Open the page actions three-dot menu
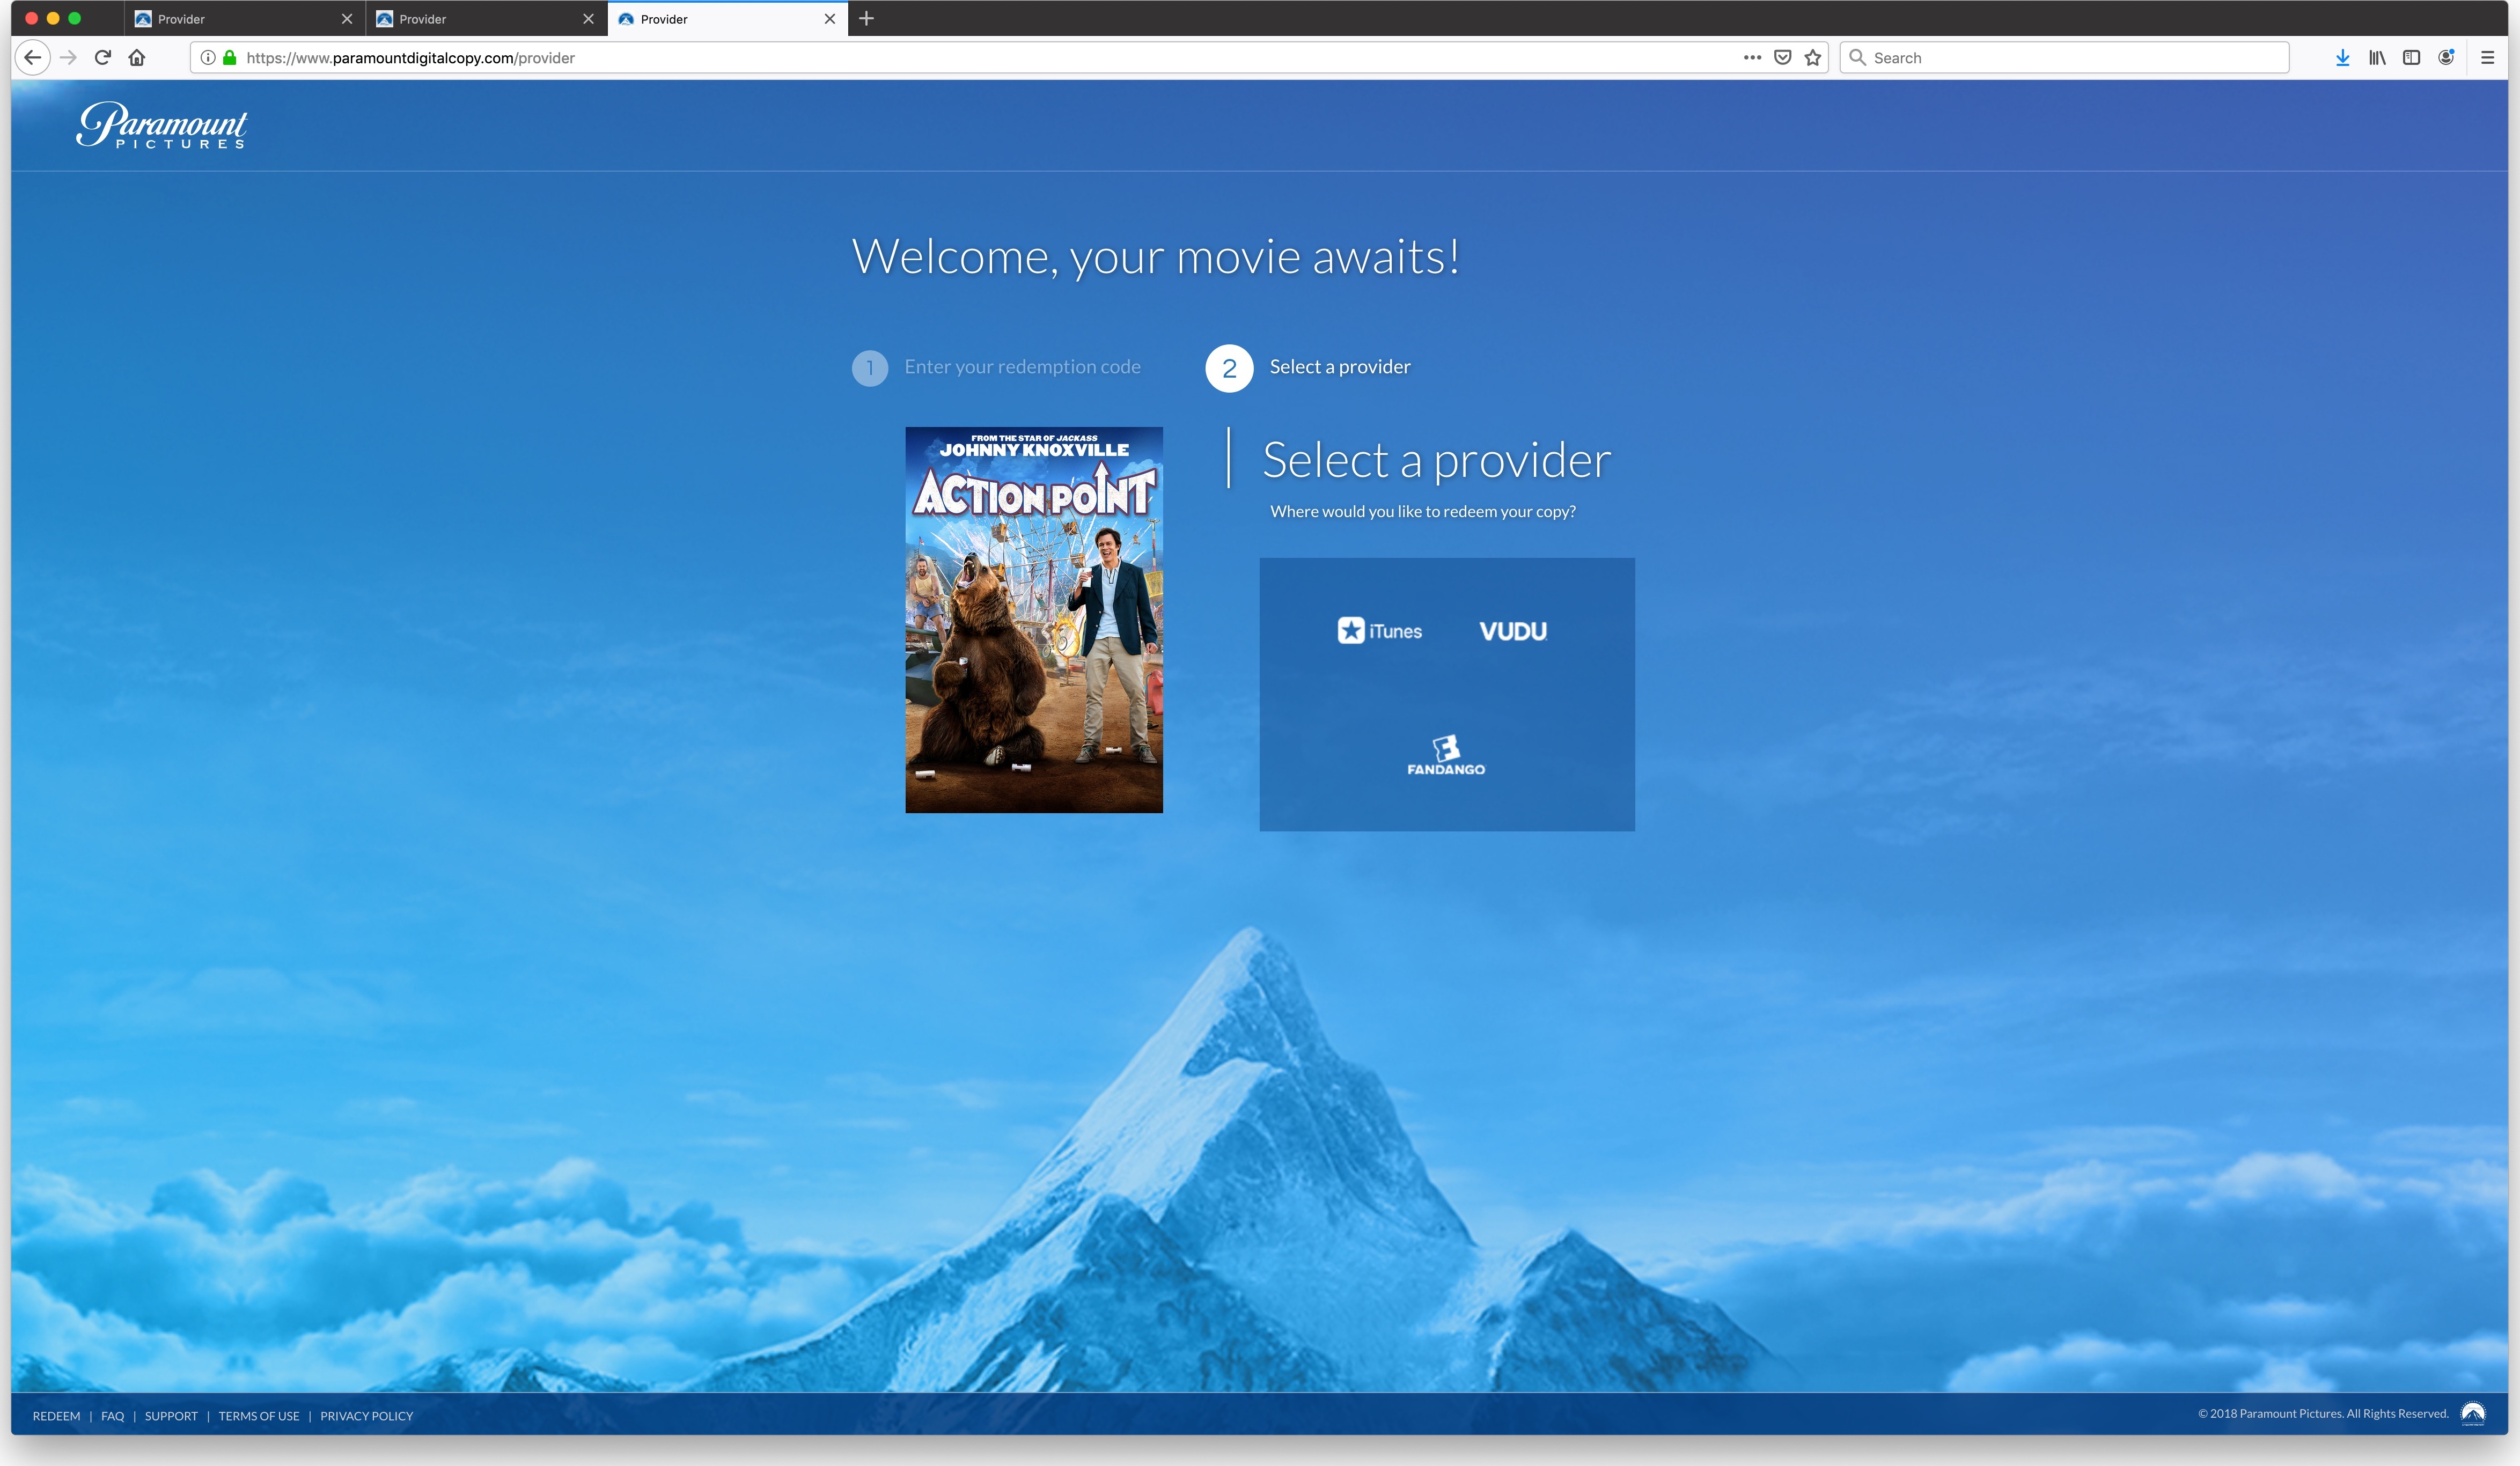The width and height of the screenshot is (2520, 1466). pos(1752,58)
